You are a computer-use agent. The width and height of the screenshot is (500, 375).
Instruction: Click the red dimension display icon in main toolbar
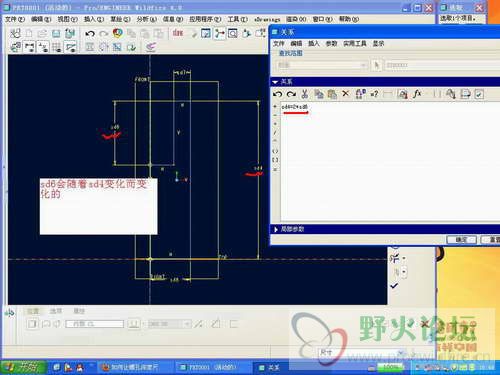click(x=178, y=33)
